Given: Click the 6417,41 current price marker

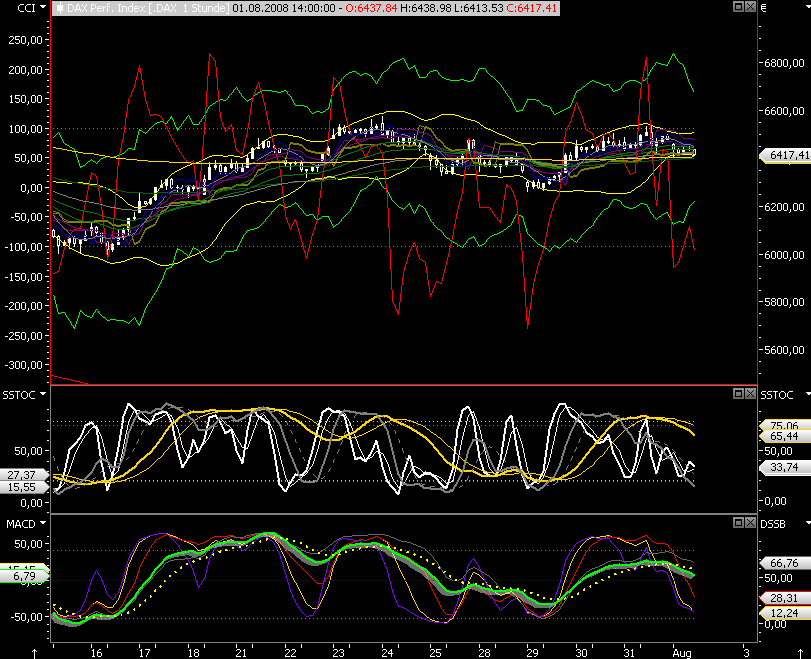Looking at the screenshot, I should tap(785, 155).
